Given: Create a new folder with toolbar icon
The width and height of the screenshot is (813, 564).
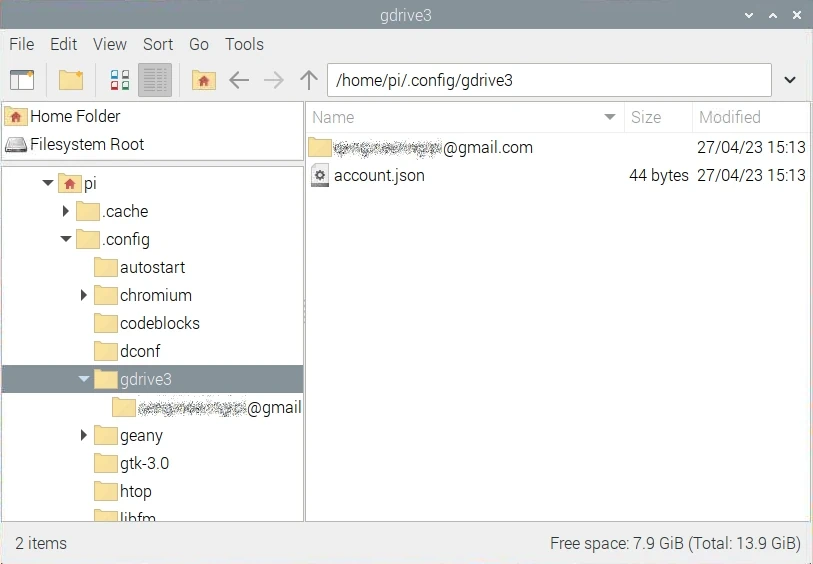Looking at the screenshot, I should click(x=71, y=80).
